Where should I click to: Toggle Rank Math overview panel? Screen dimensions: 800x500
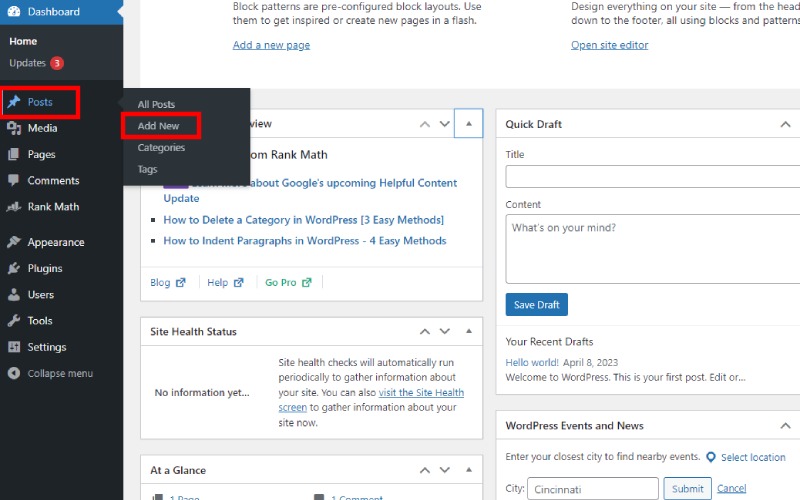(468, 123)
